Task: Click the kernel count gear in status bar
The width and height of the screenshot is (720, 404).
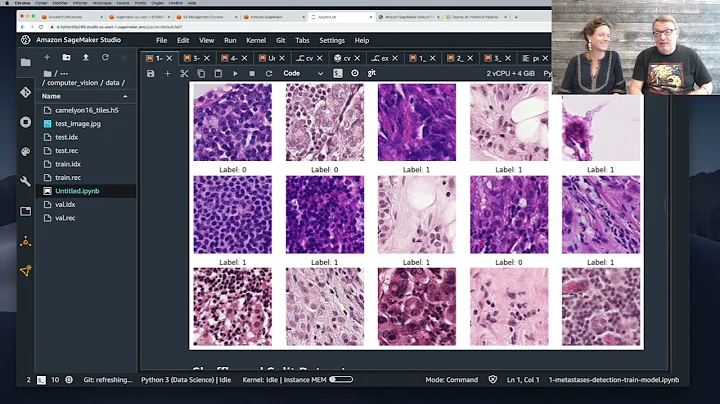Action: tap(69, 380)
